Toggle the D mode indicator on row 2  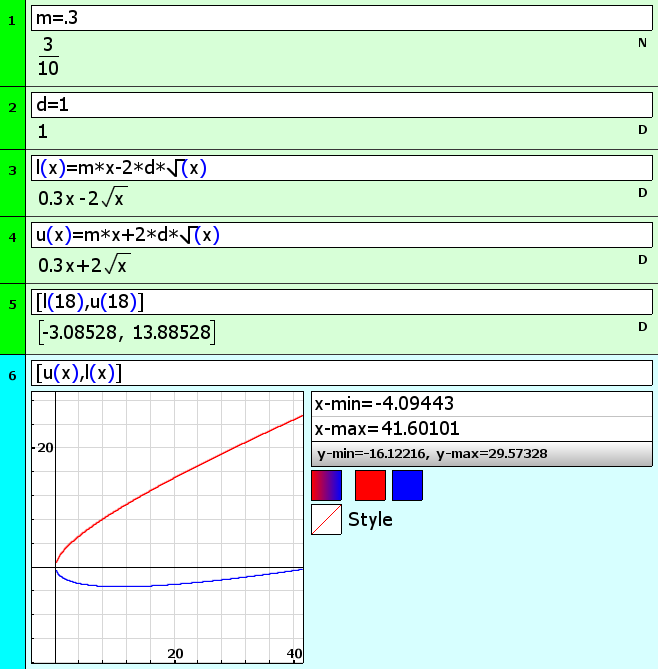click(x=642, y=130)
